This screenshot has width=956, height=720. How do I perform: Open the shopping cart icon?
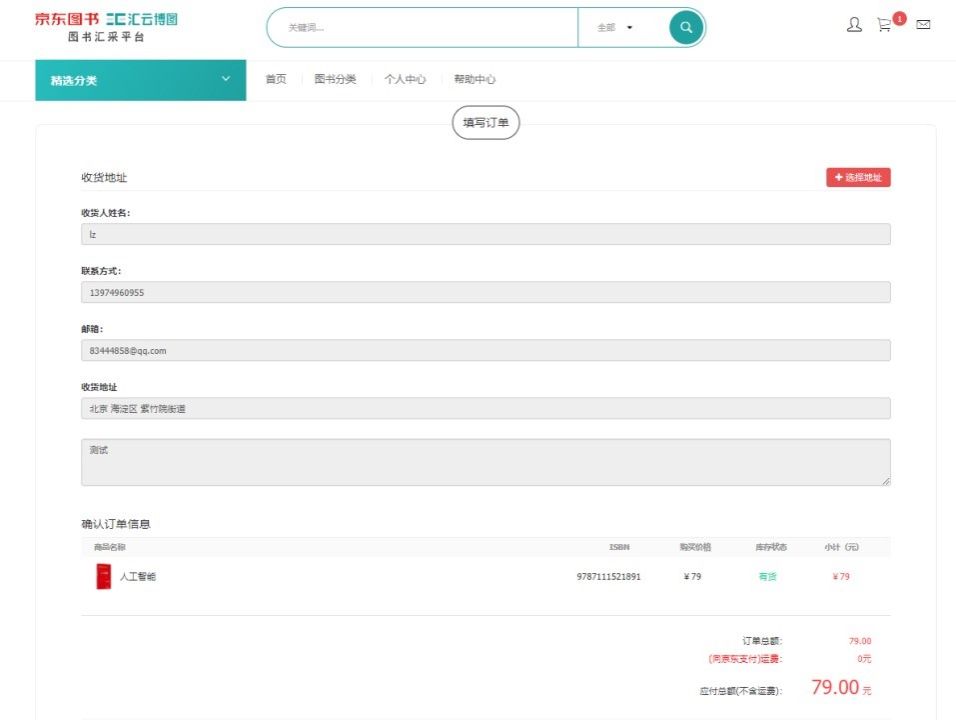(x=884, y=25)
